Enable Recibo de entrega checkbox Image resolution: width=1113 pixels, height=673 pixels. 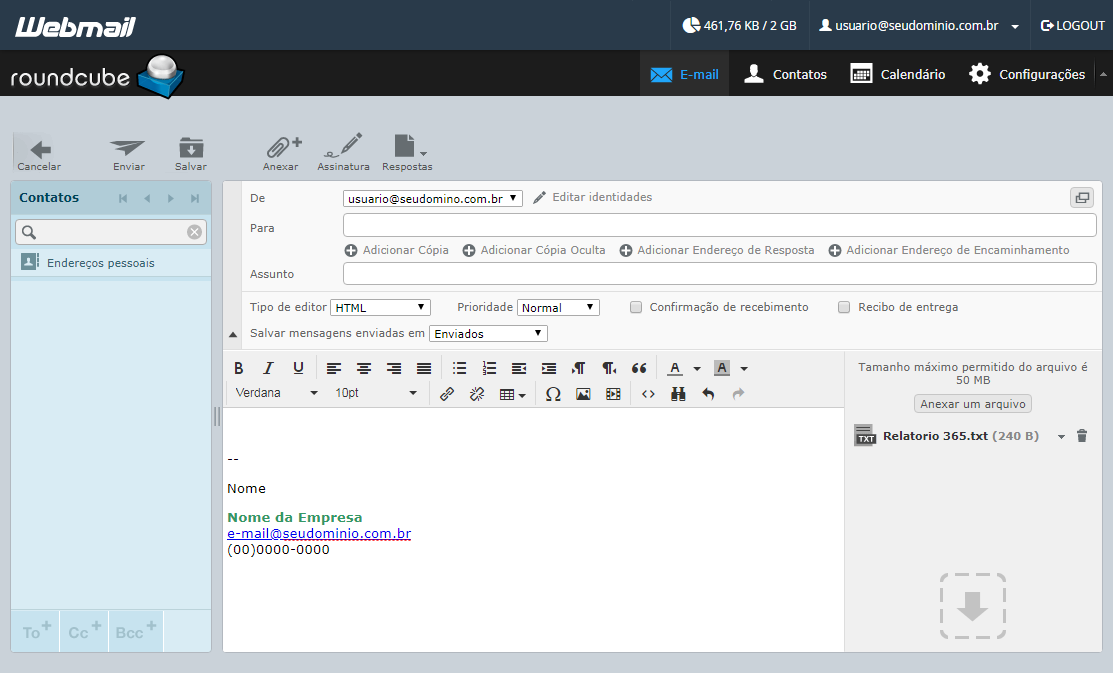[844, 307]
